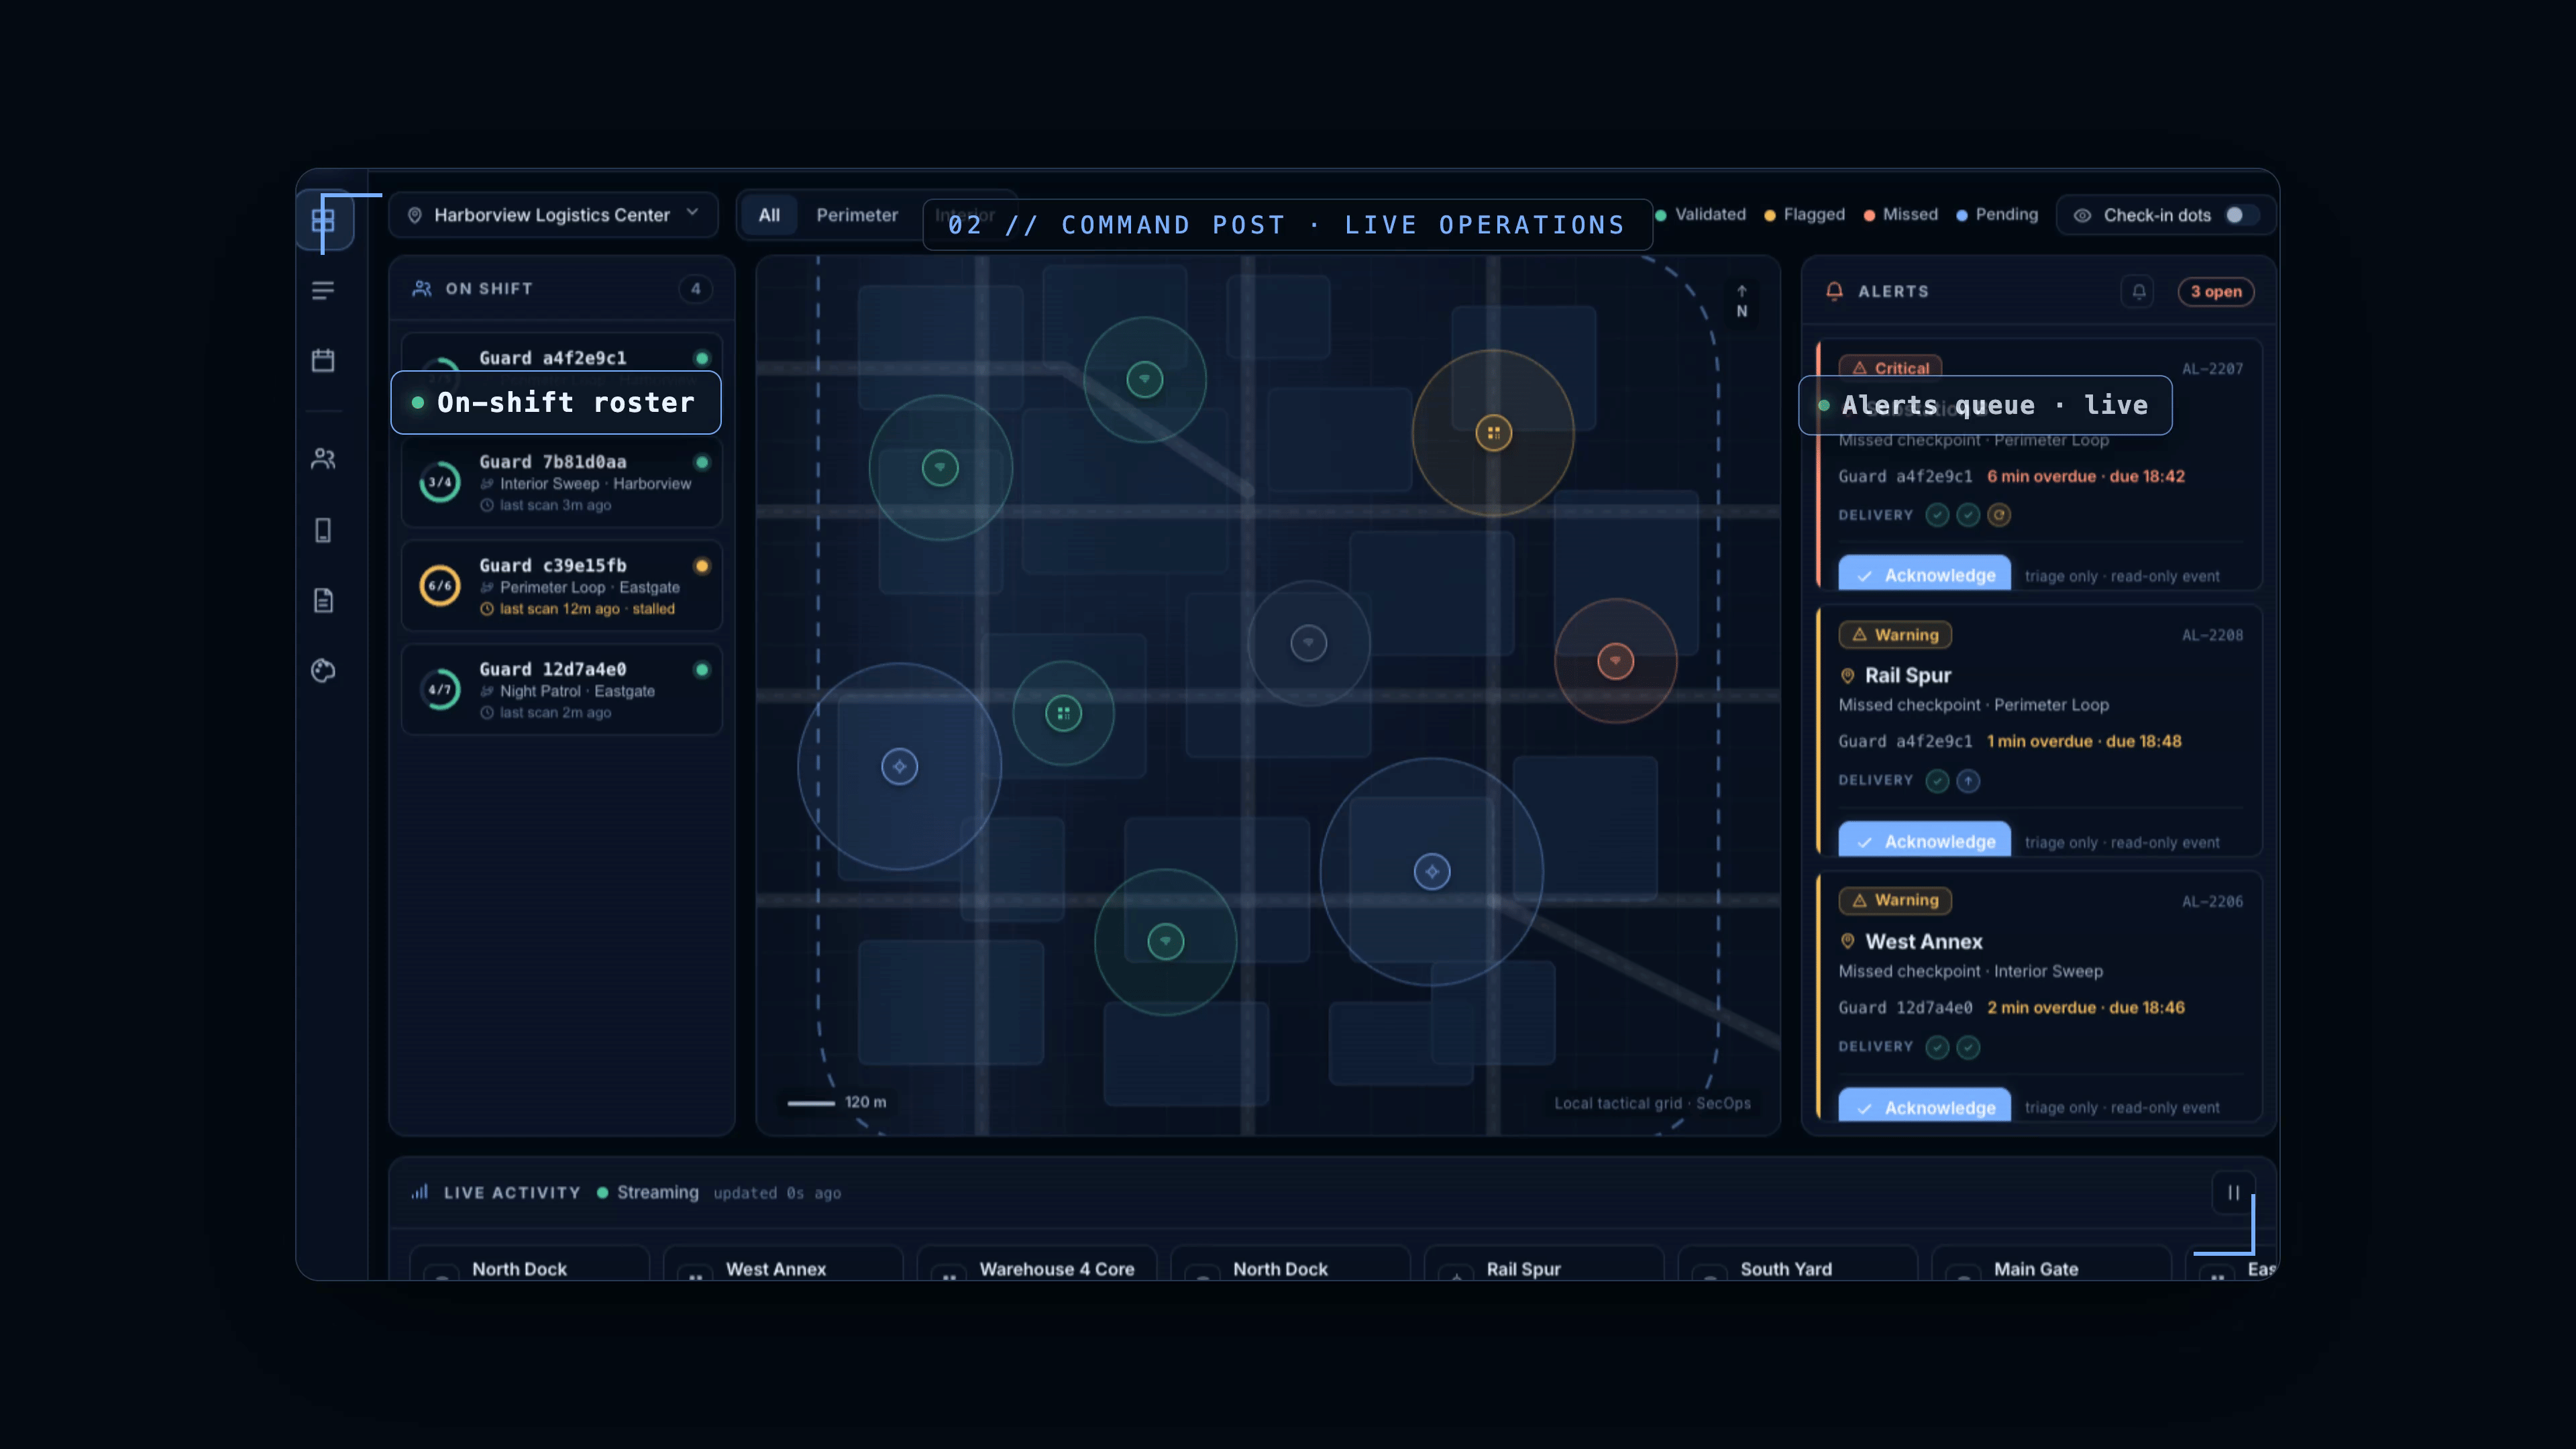2576x1449 pixels.
Task: Select the orange flagged marker on map
Action: tap(1493, 433)
